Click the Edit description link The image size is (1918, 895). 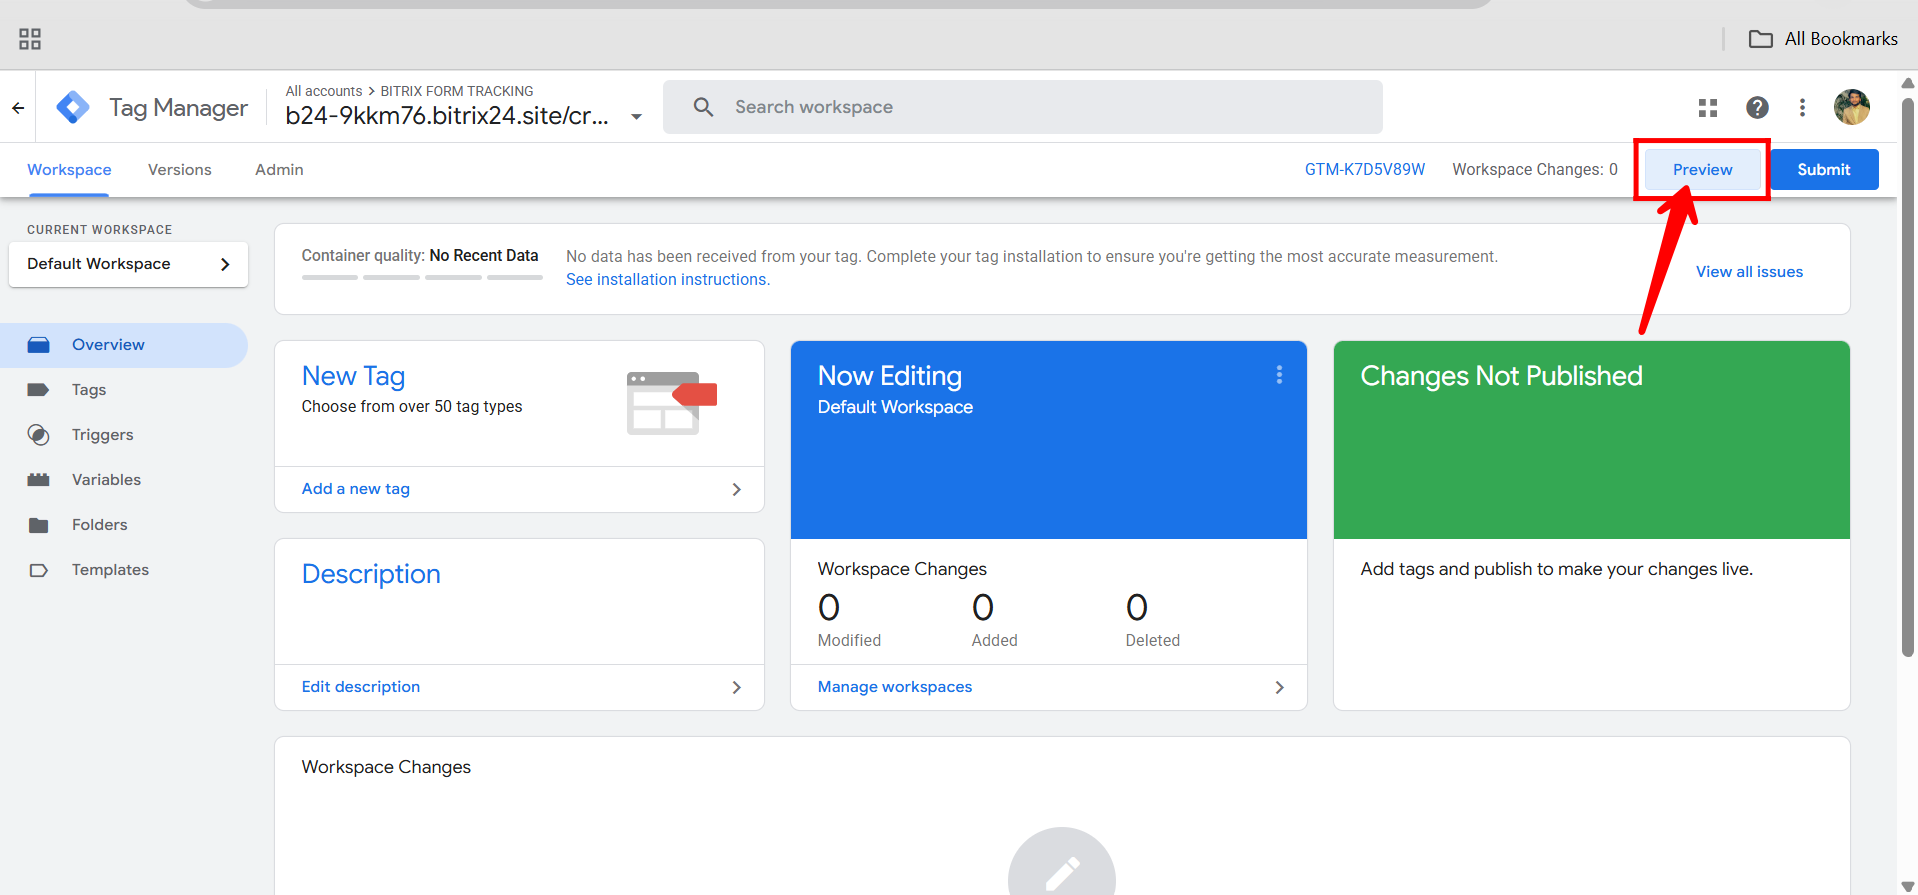coord(361,687)
